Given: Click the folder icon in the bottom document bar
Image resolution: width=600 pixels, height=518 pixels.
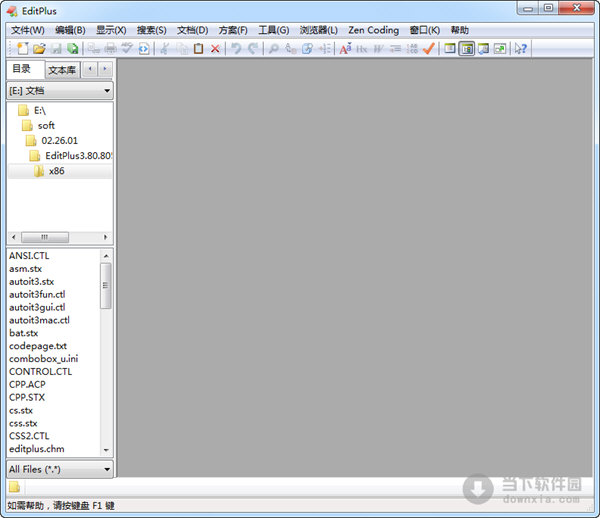Looking at the screenshot, I should coord(15,487).
